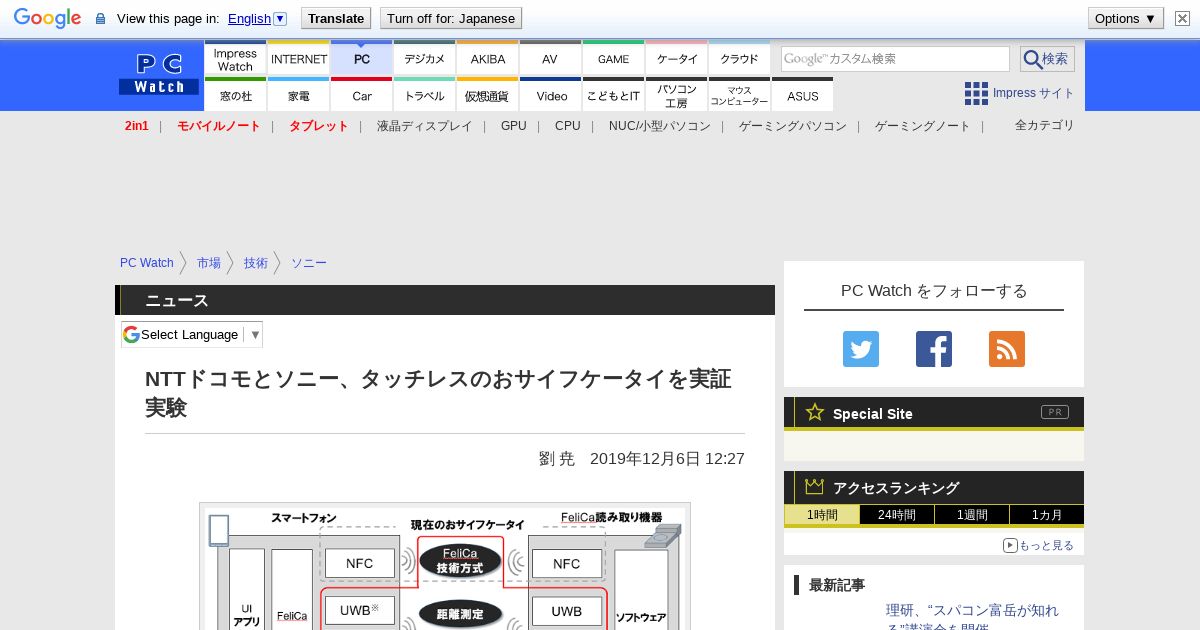Open the Twitter follow icon

coord(861,349)
